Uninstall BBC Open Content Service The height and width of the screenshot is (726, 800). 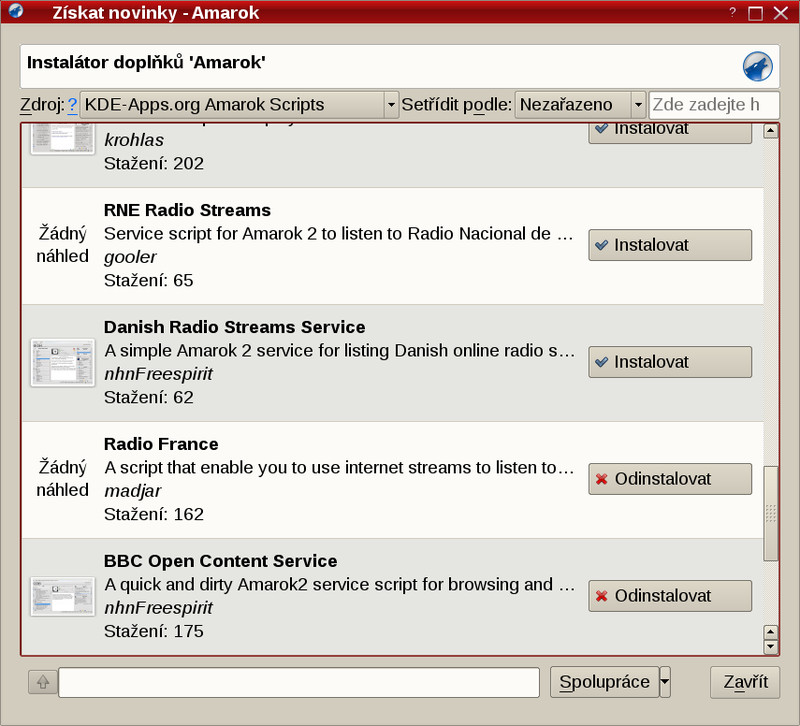[670, 595]
